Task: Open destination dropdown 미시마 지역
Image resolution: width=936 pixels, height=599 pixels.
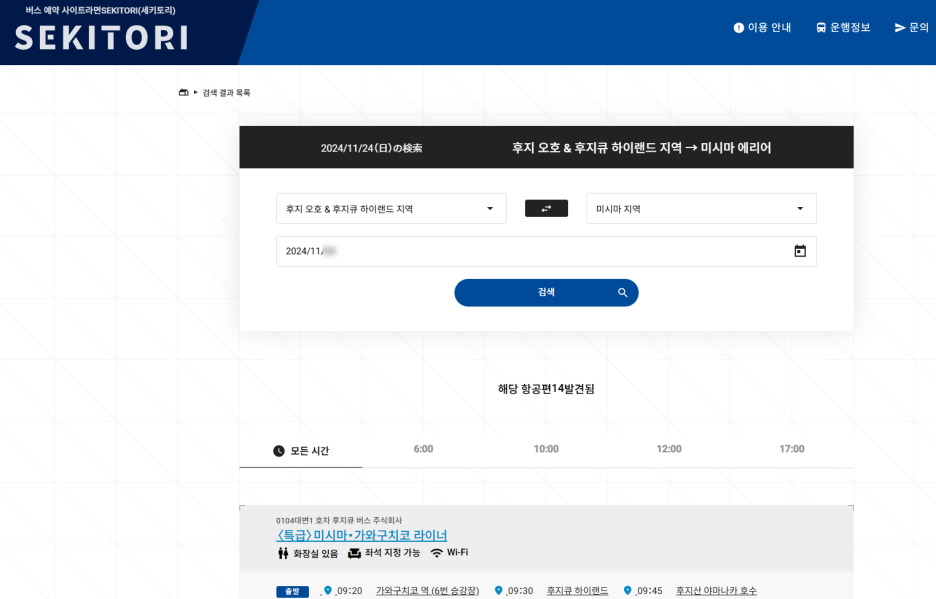Action: point(701,208)
